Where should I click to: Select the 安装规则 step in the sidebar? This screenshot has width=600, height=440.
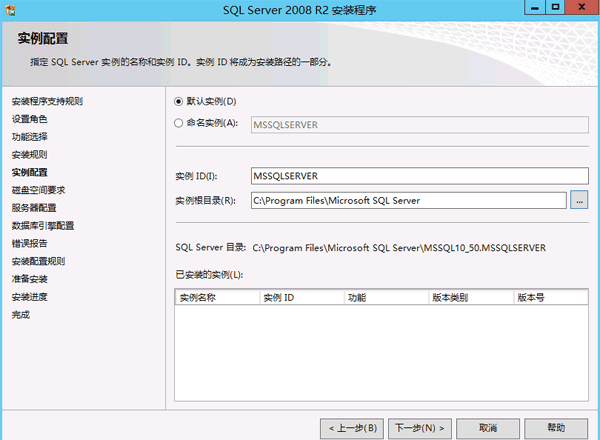click(x=29, y=155)
